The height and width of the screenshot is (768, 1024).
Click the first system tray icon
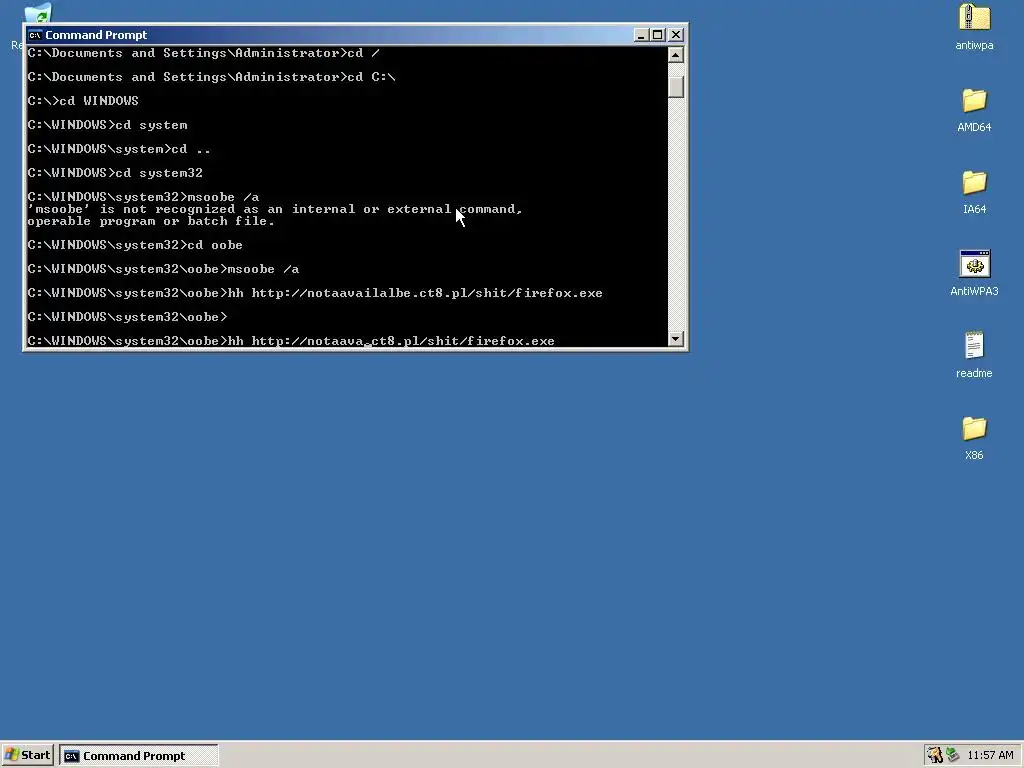click(935, 756)
